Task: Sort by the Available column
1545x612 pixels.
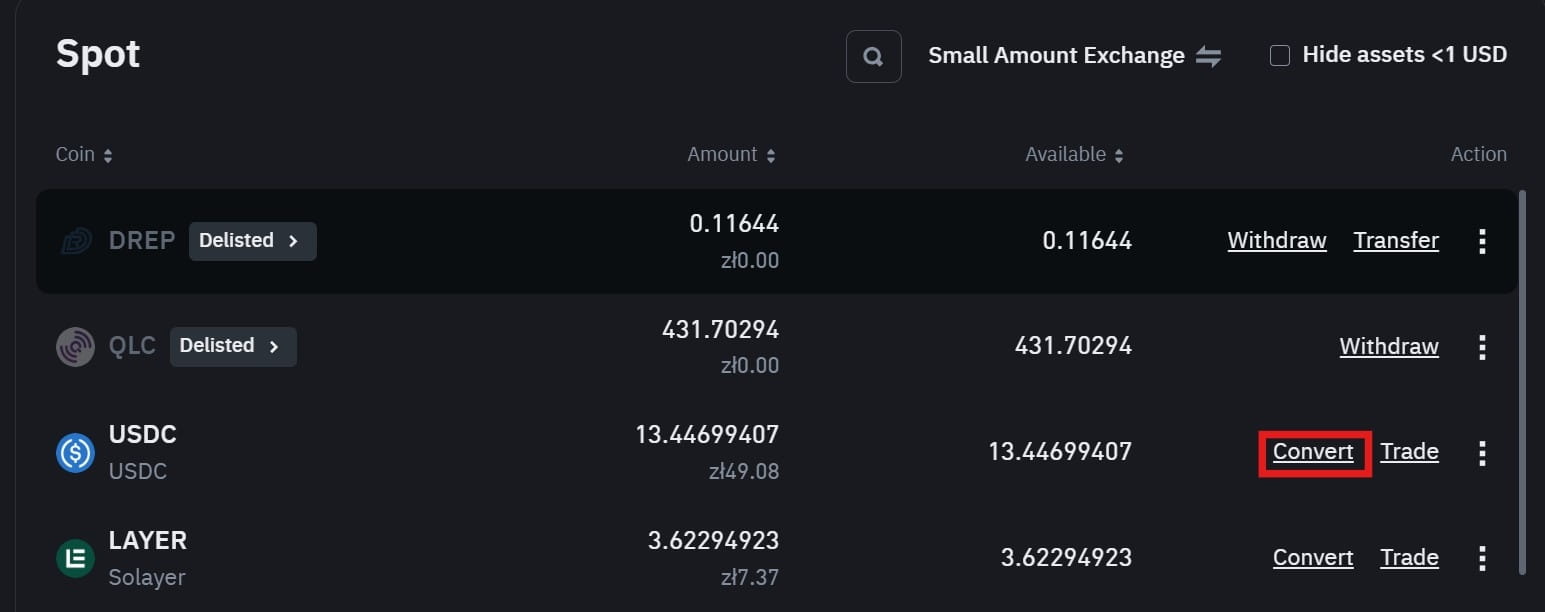Action: tap(1074, 155)
